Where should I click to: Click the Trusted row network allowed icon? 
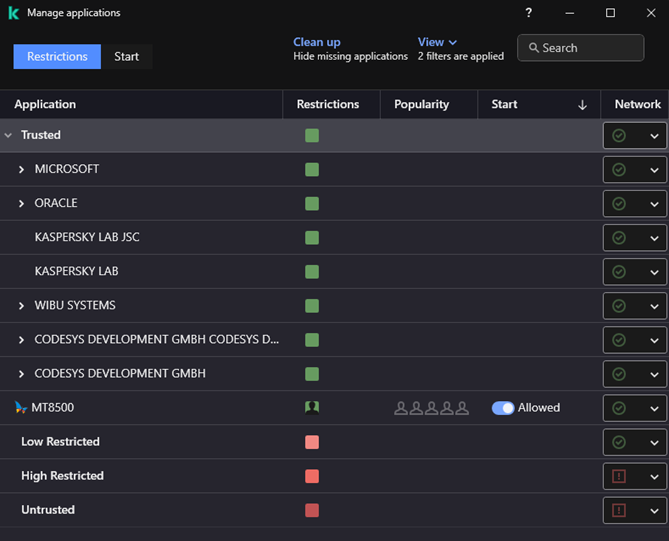click(x=619, y=136)
